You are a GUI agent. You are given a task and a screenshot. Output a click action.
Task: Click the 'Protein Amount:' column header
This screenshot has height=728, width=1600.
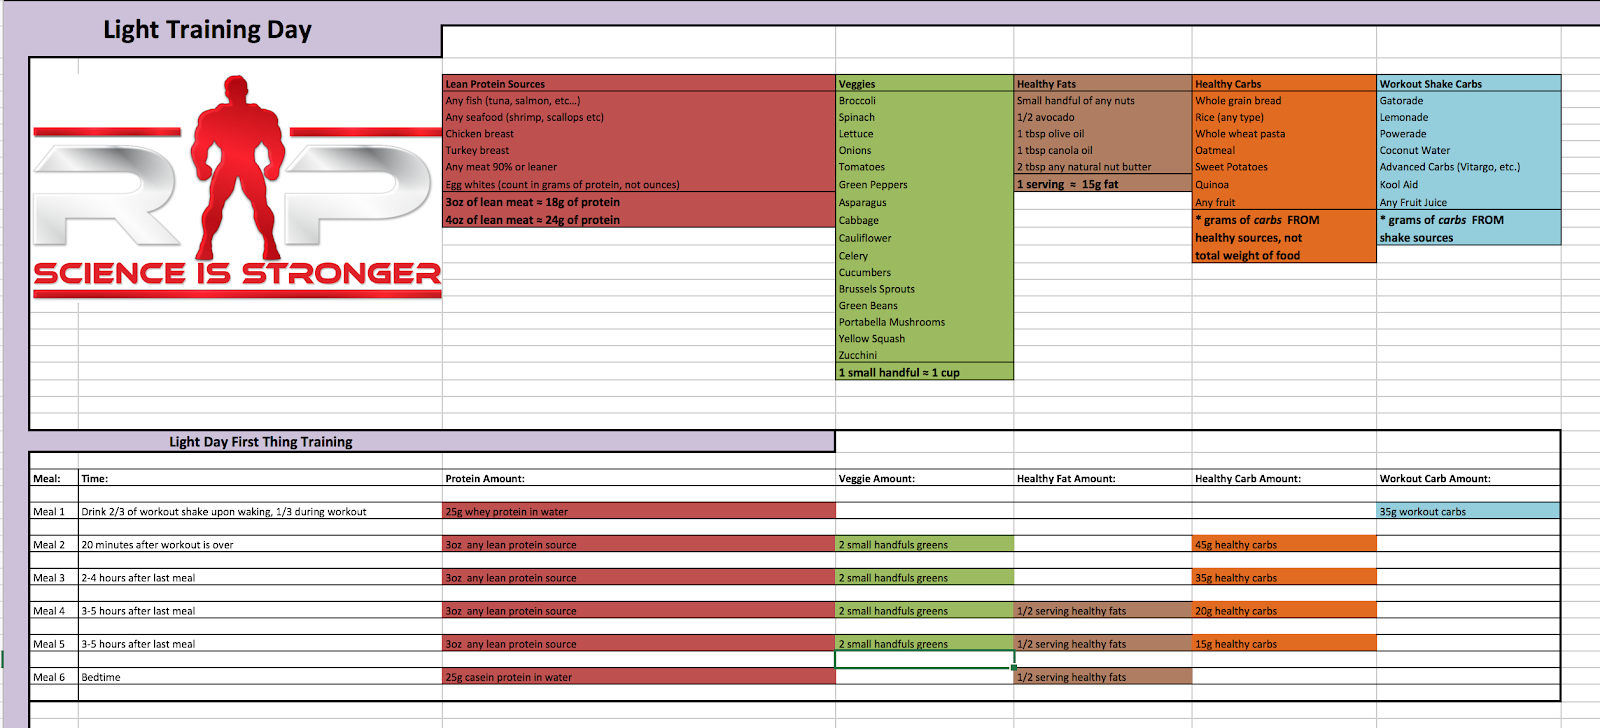pyautogui.click(x=639, y=478)
